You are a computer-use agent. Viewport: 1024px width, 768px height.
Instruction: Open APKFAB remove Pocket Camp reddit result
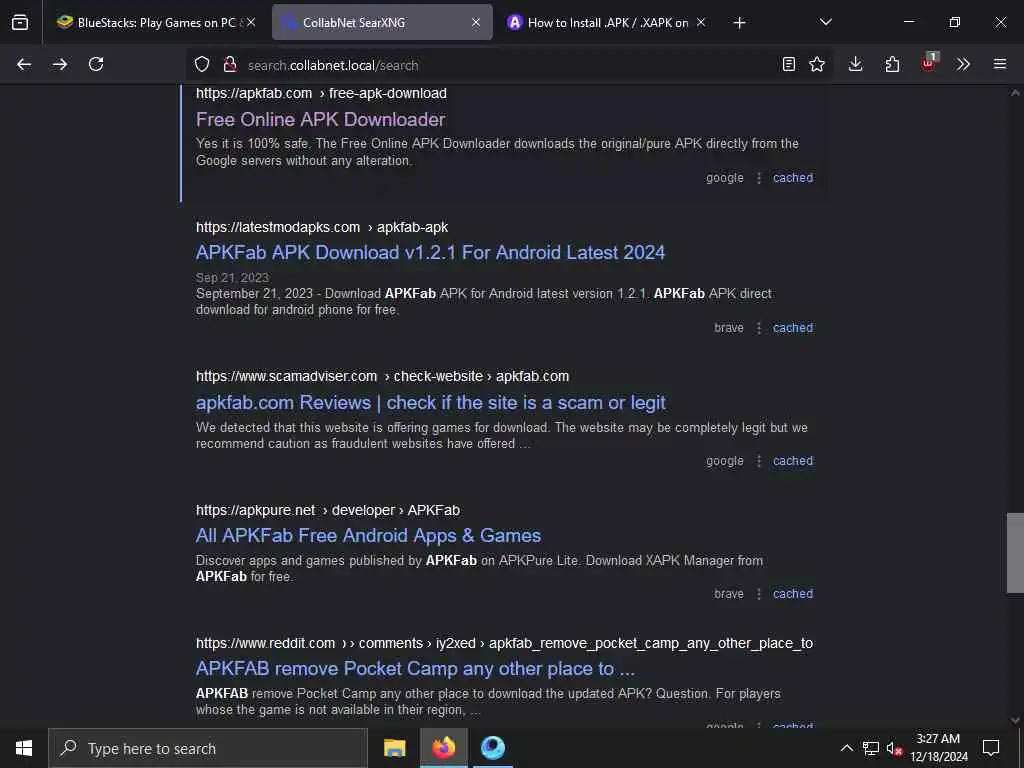[415, 669]
